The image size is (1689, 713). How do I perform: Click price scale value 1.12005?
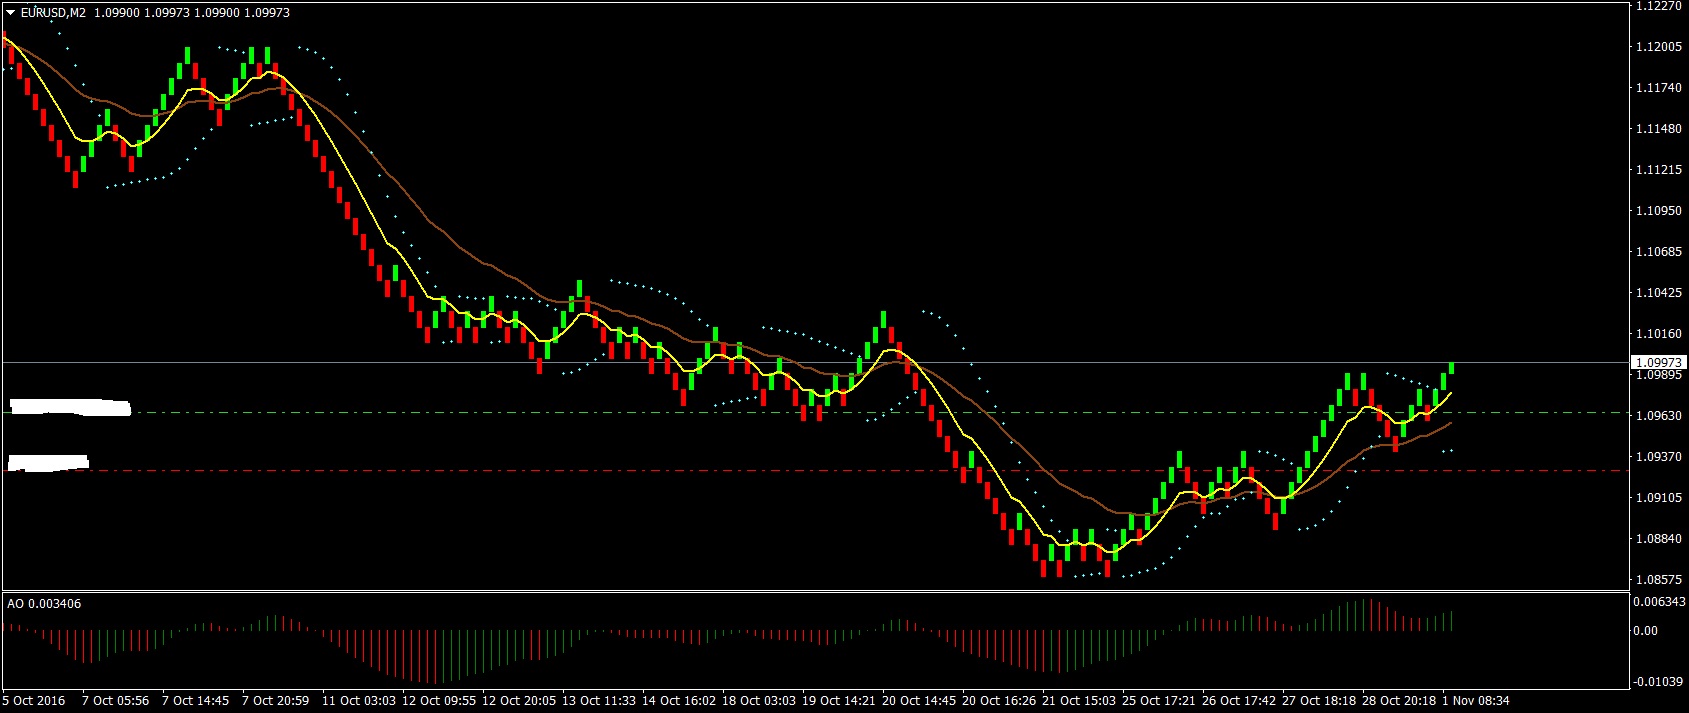[x=1660, y=47]
